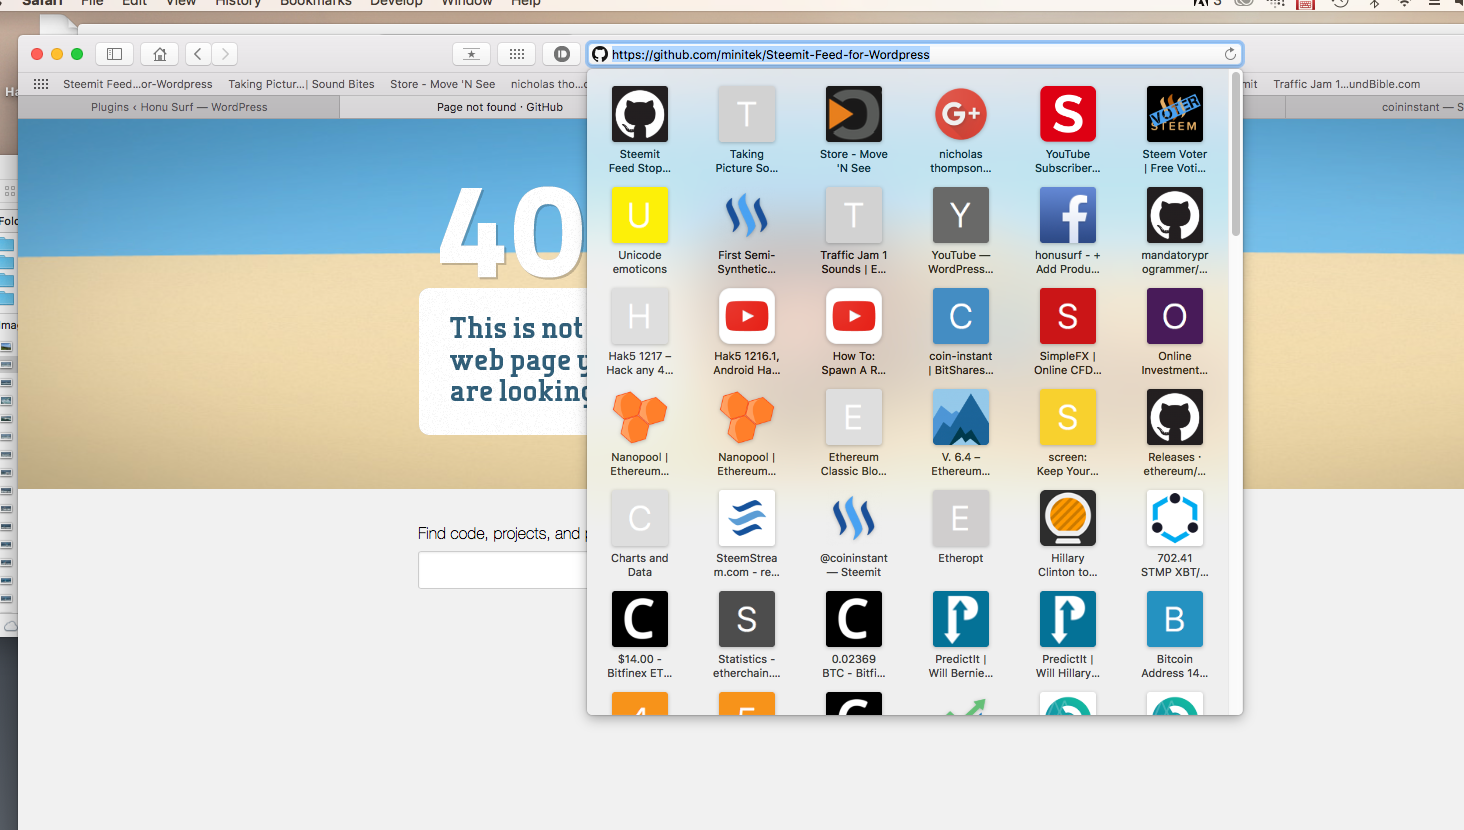The image size is (1464, 830).
Task: Show favorites with star toolbar button
Action: coord(471,54)
